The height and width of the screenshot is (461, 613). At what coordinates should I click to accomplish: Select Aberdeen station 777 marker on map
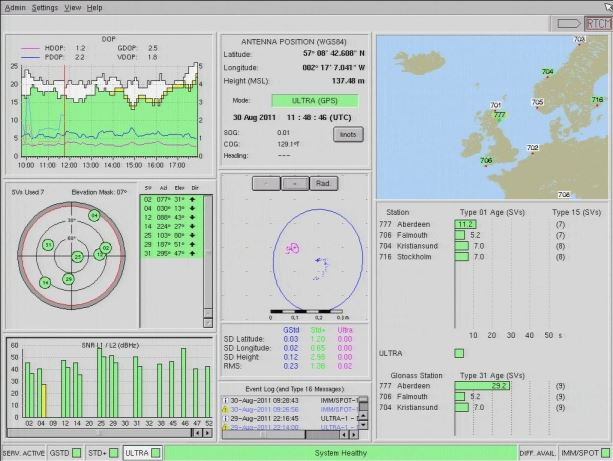(500, 115)
